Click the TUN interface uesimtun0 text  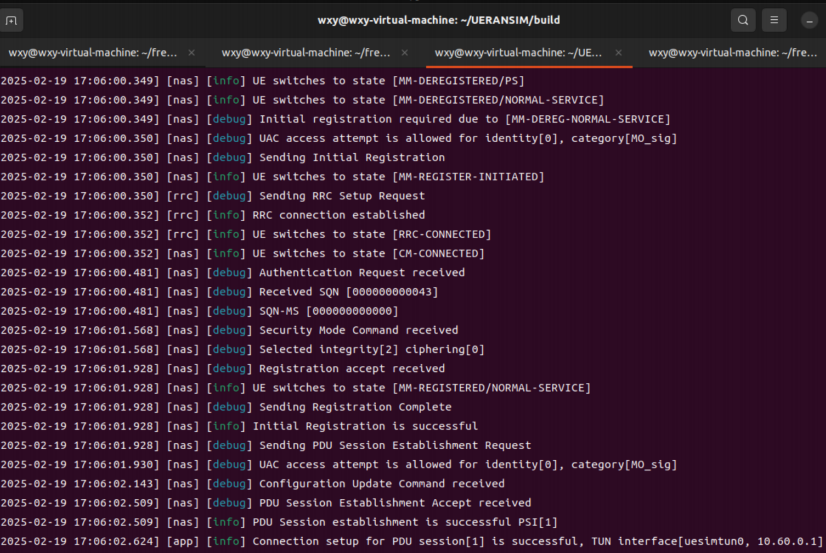point(719,541)
